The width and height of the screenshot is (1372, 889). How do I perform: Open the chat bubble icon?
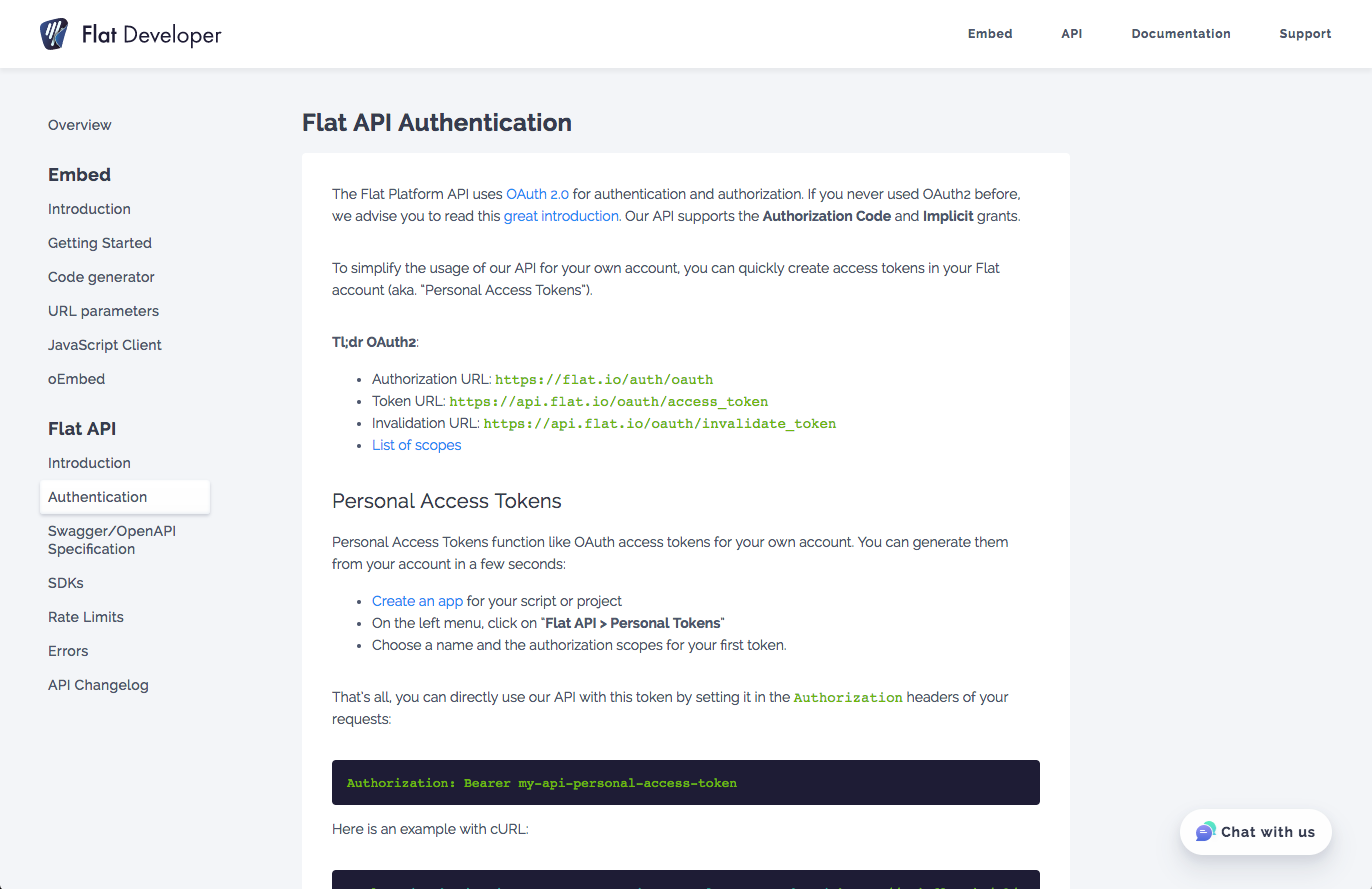point(1205,832)
